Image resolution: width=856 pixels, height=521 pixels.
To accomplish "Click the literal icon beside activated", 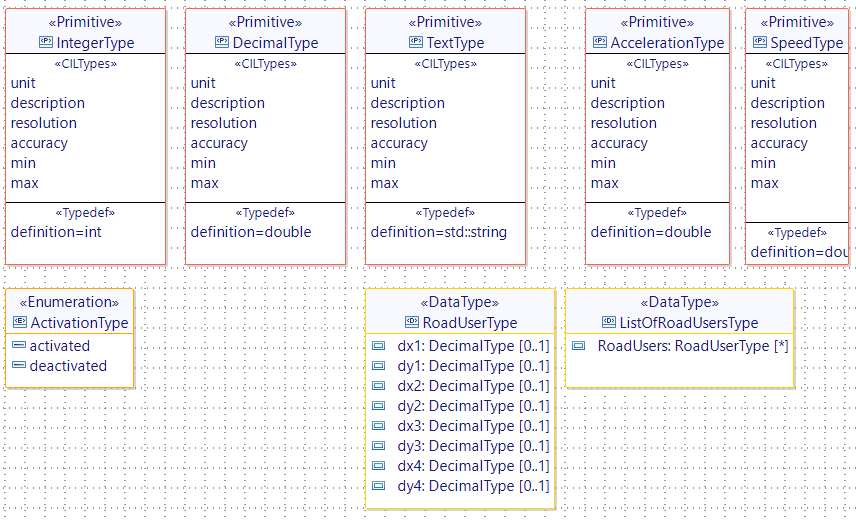I will click(x=19, y=345).
